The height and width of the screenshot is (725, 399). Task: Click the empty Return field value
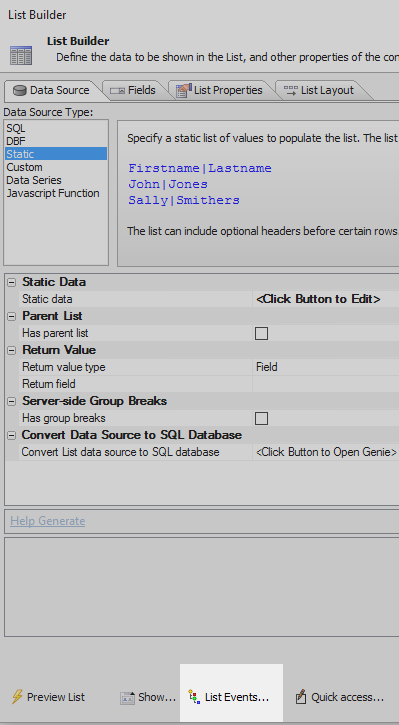pyautogui.click(x=326, y=384)
